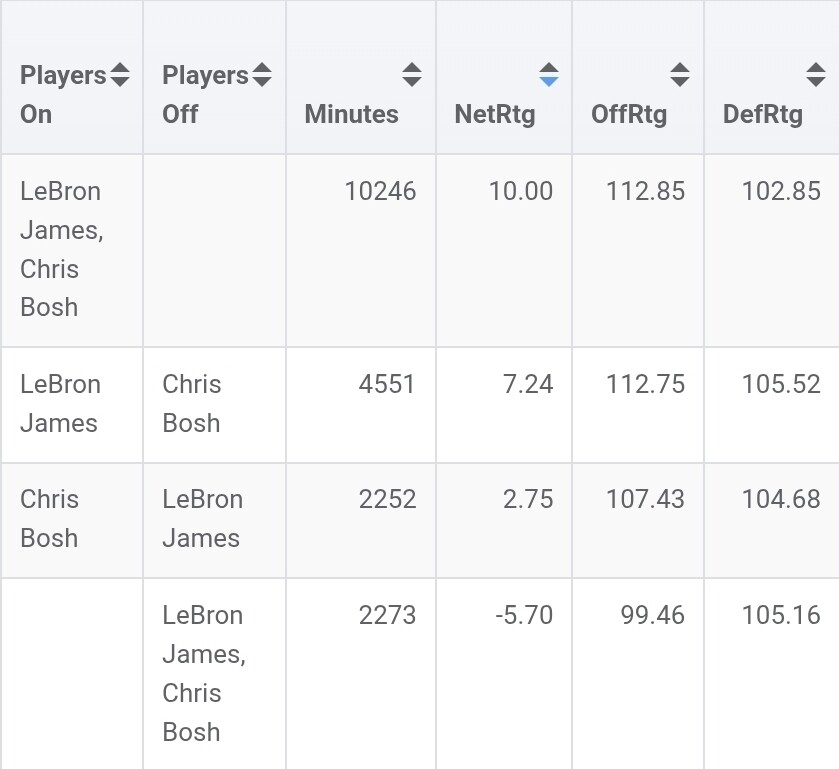Sort table by DefRtg arrows
The height and width of the screenshot is (769, 839).
click(816, 74)
